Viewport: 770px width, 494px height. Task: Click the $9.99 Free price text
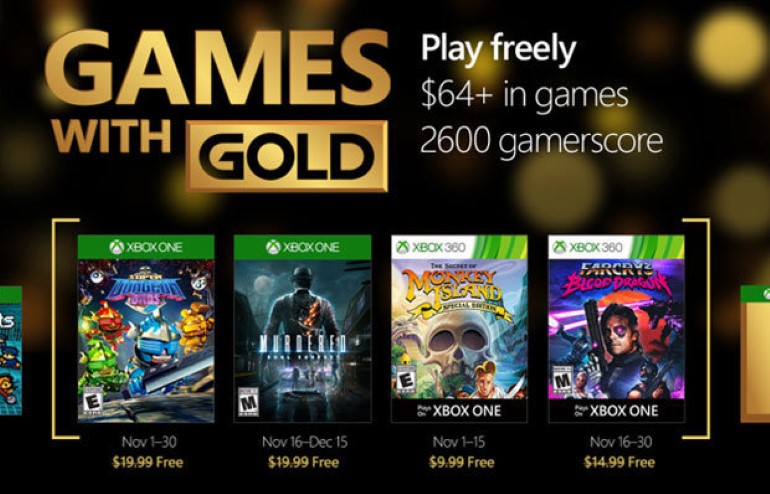tap(459, 461)
